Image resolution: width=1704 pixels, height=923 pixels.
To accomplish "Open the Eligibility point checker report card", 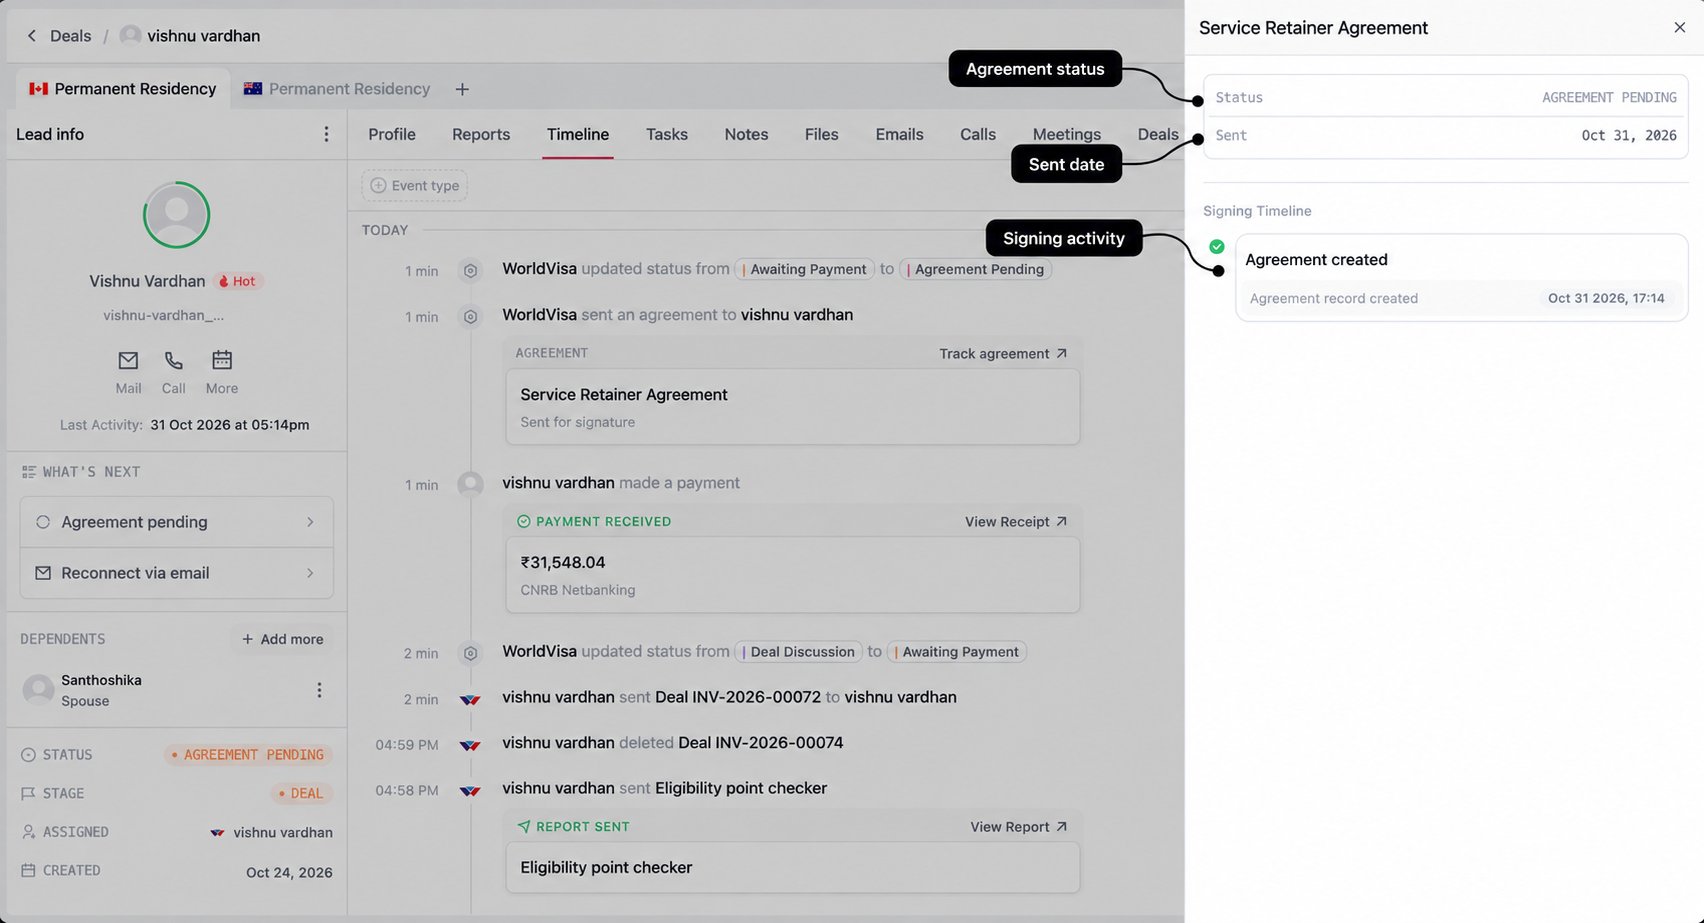I will (793, 868).
